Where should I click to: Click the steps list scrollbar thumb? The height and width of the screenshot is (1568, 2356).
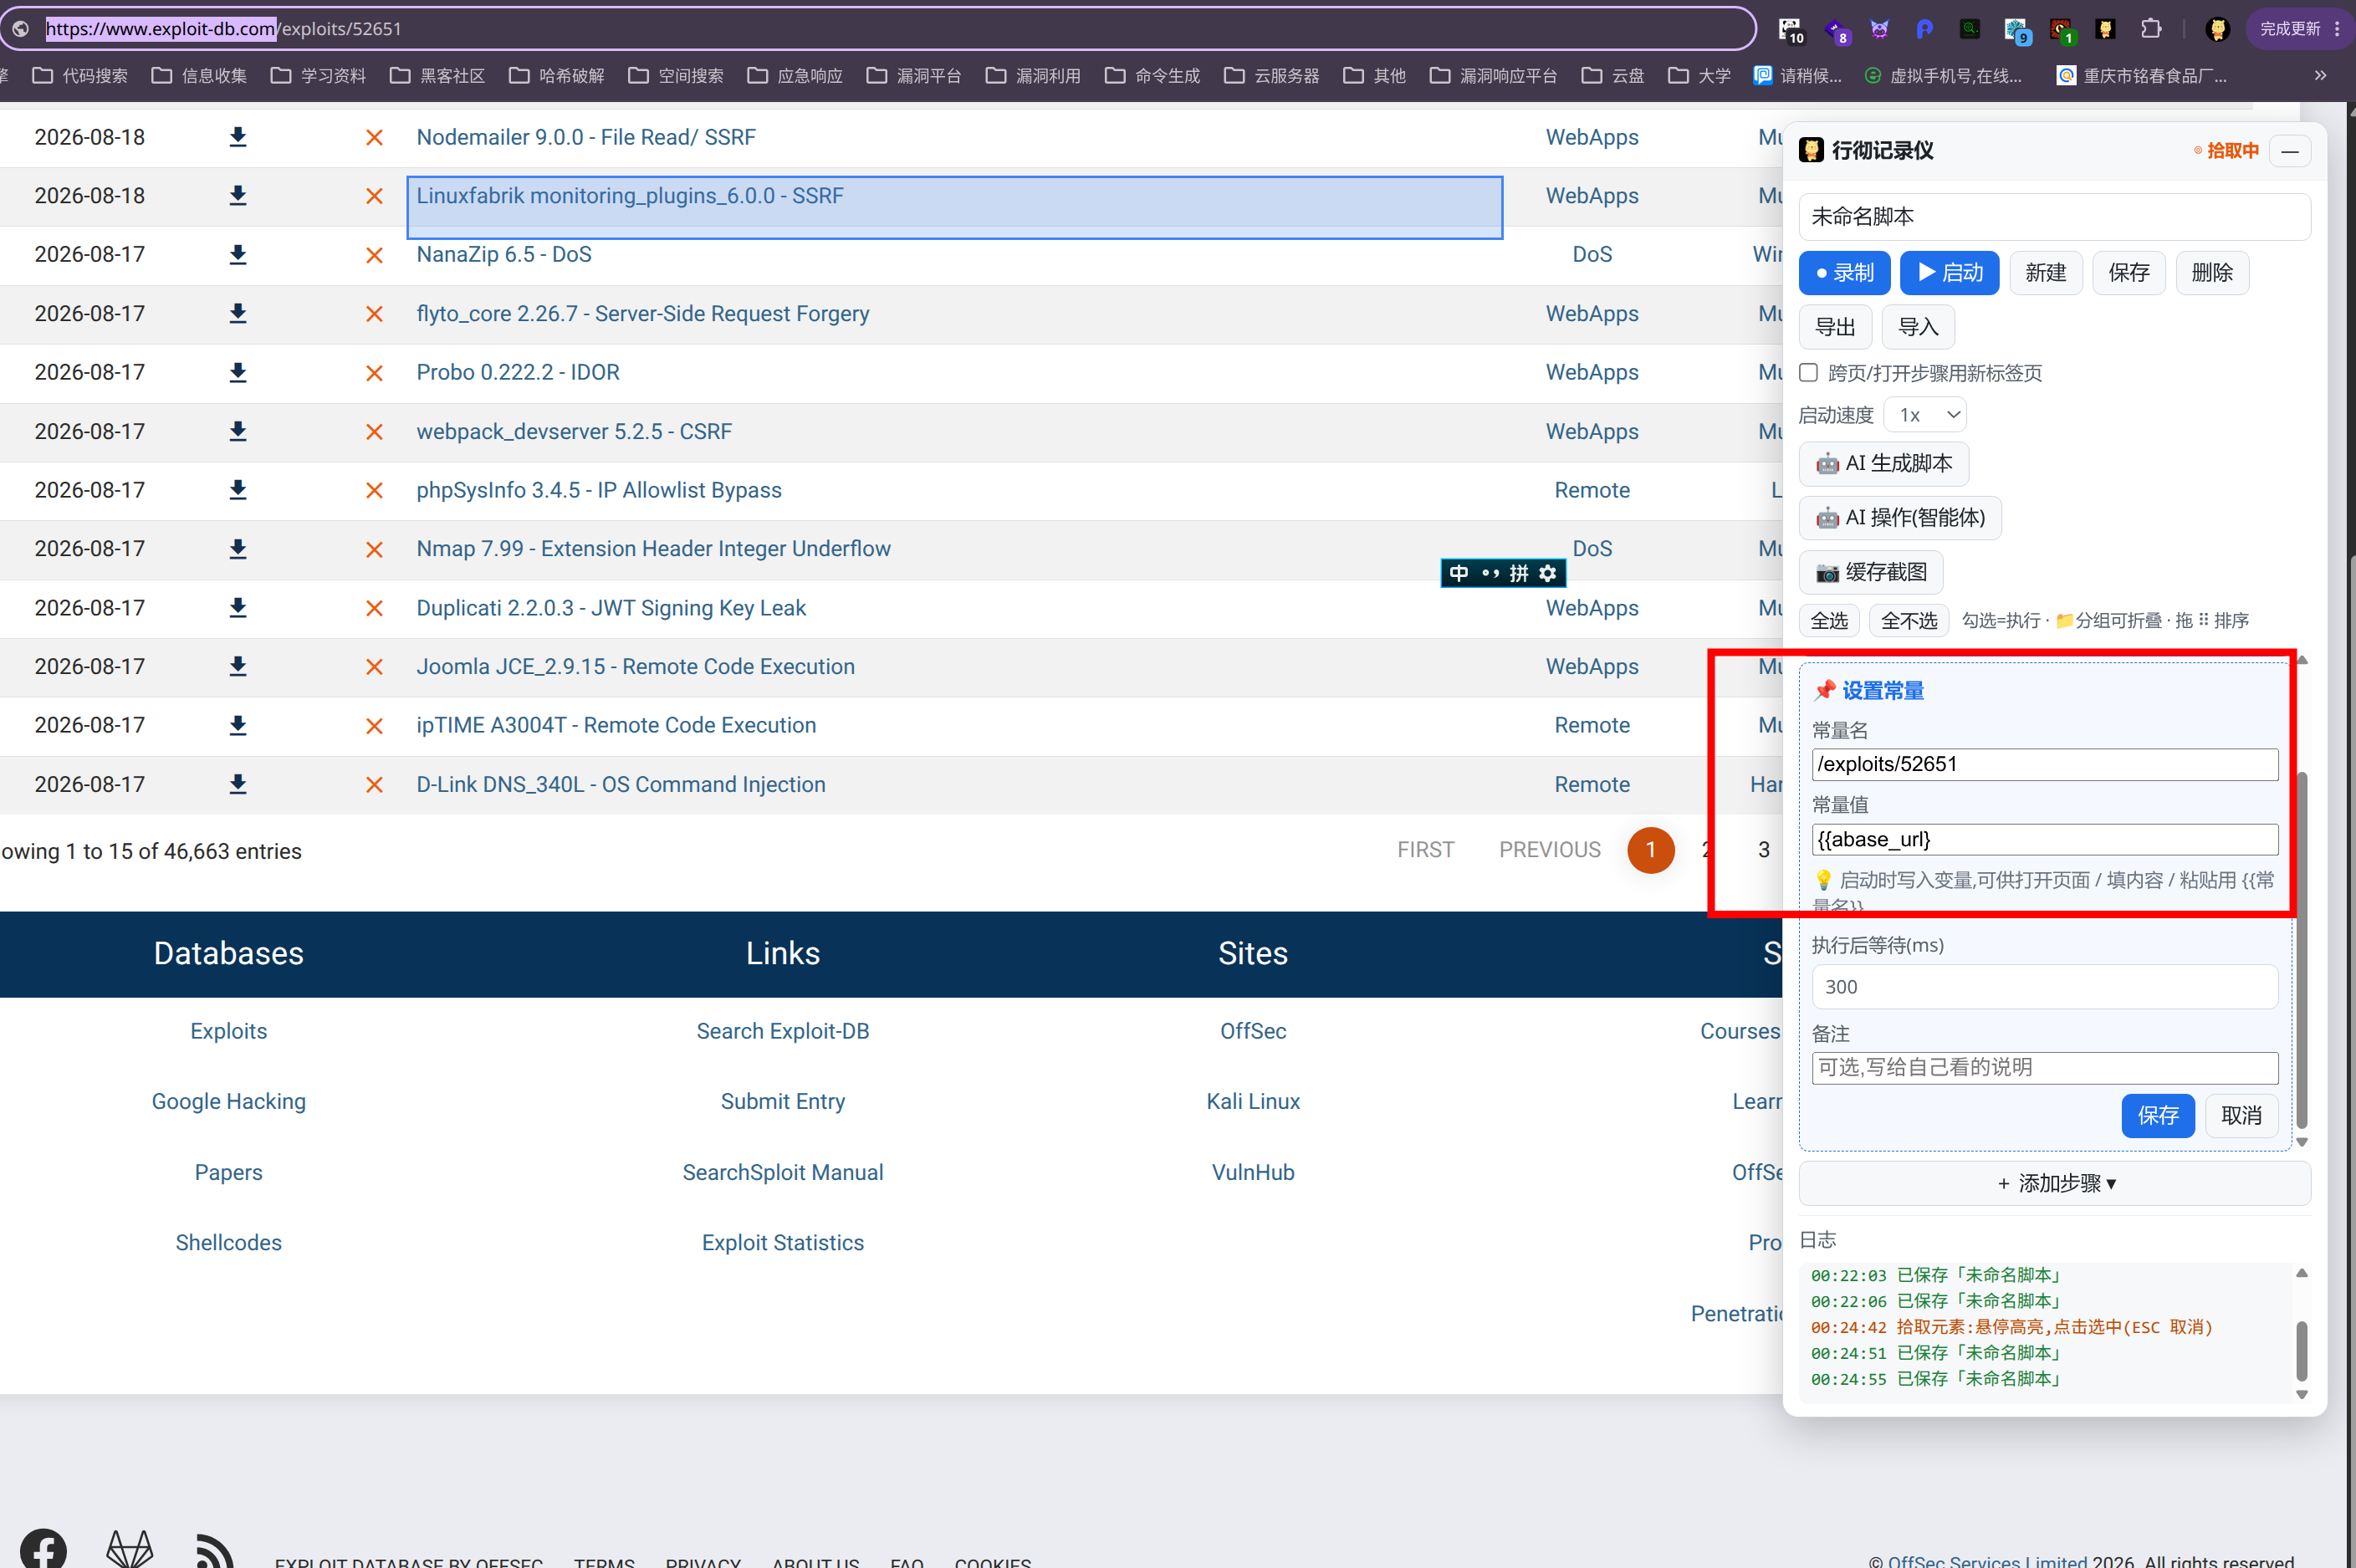2302,950
